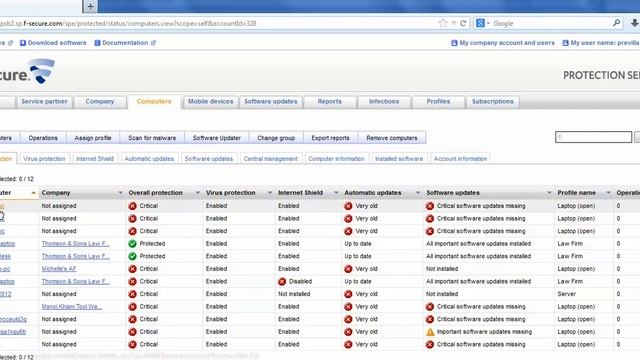Click the Change group button

(276, 138)
